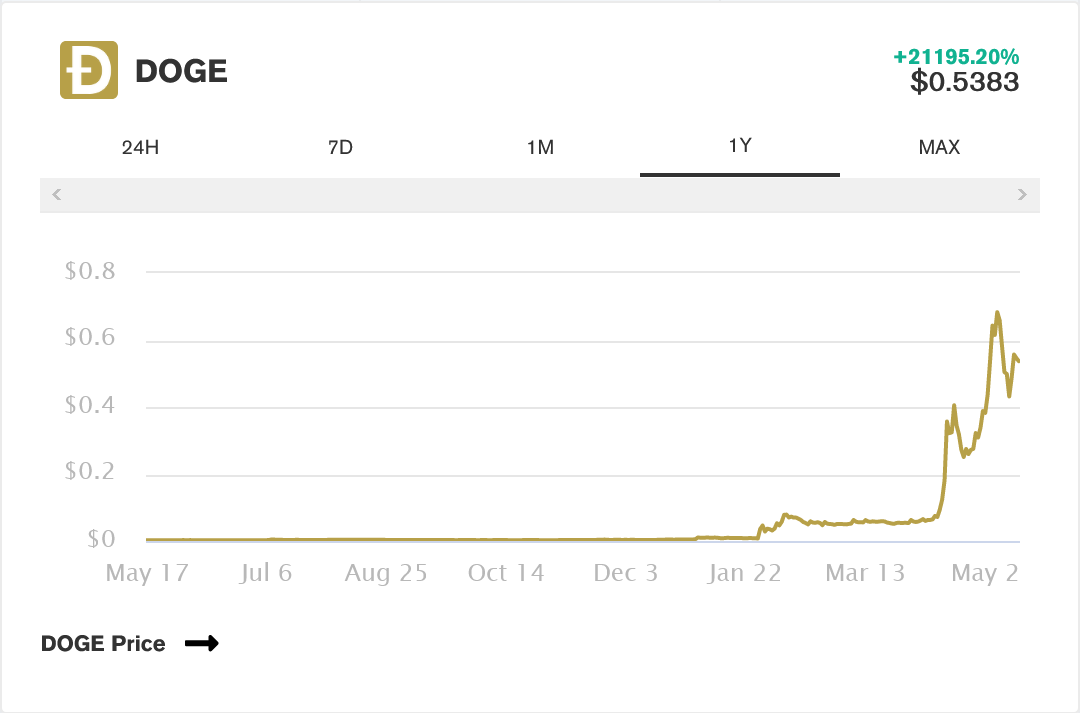Click the +21195.20% change percentage
Screen dimensions: 1080x713
tap(956, 56)
